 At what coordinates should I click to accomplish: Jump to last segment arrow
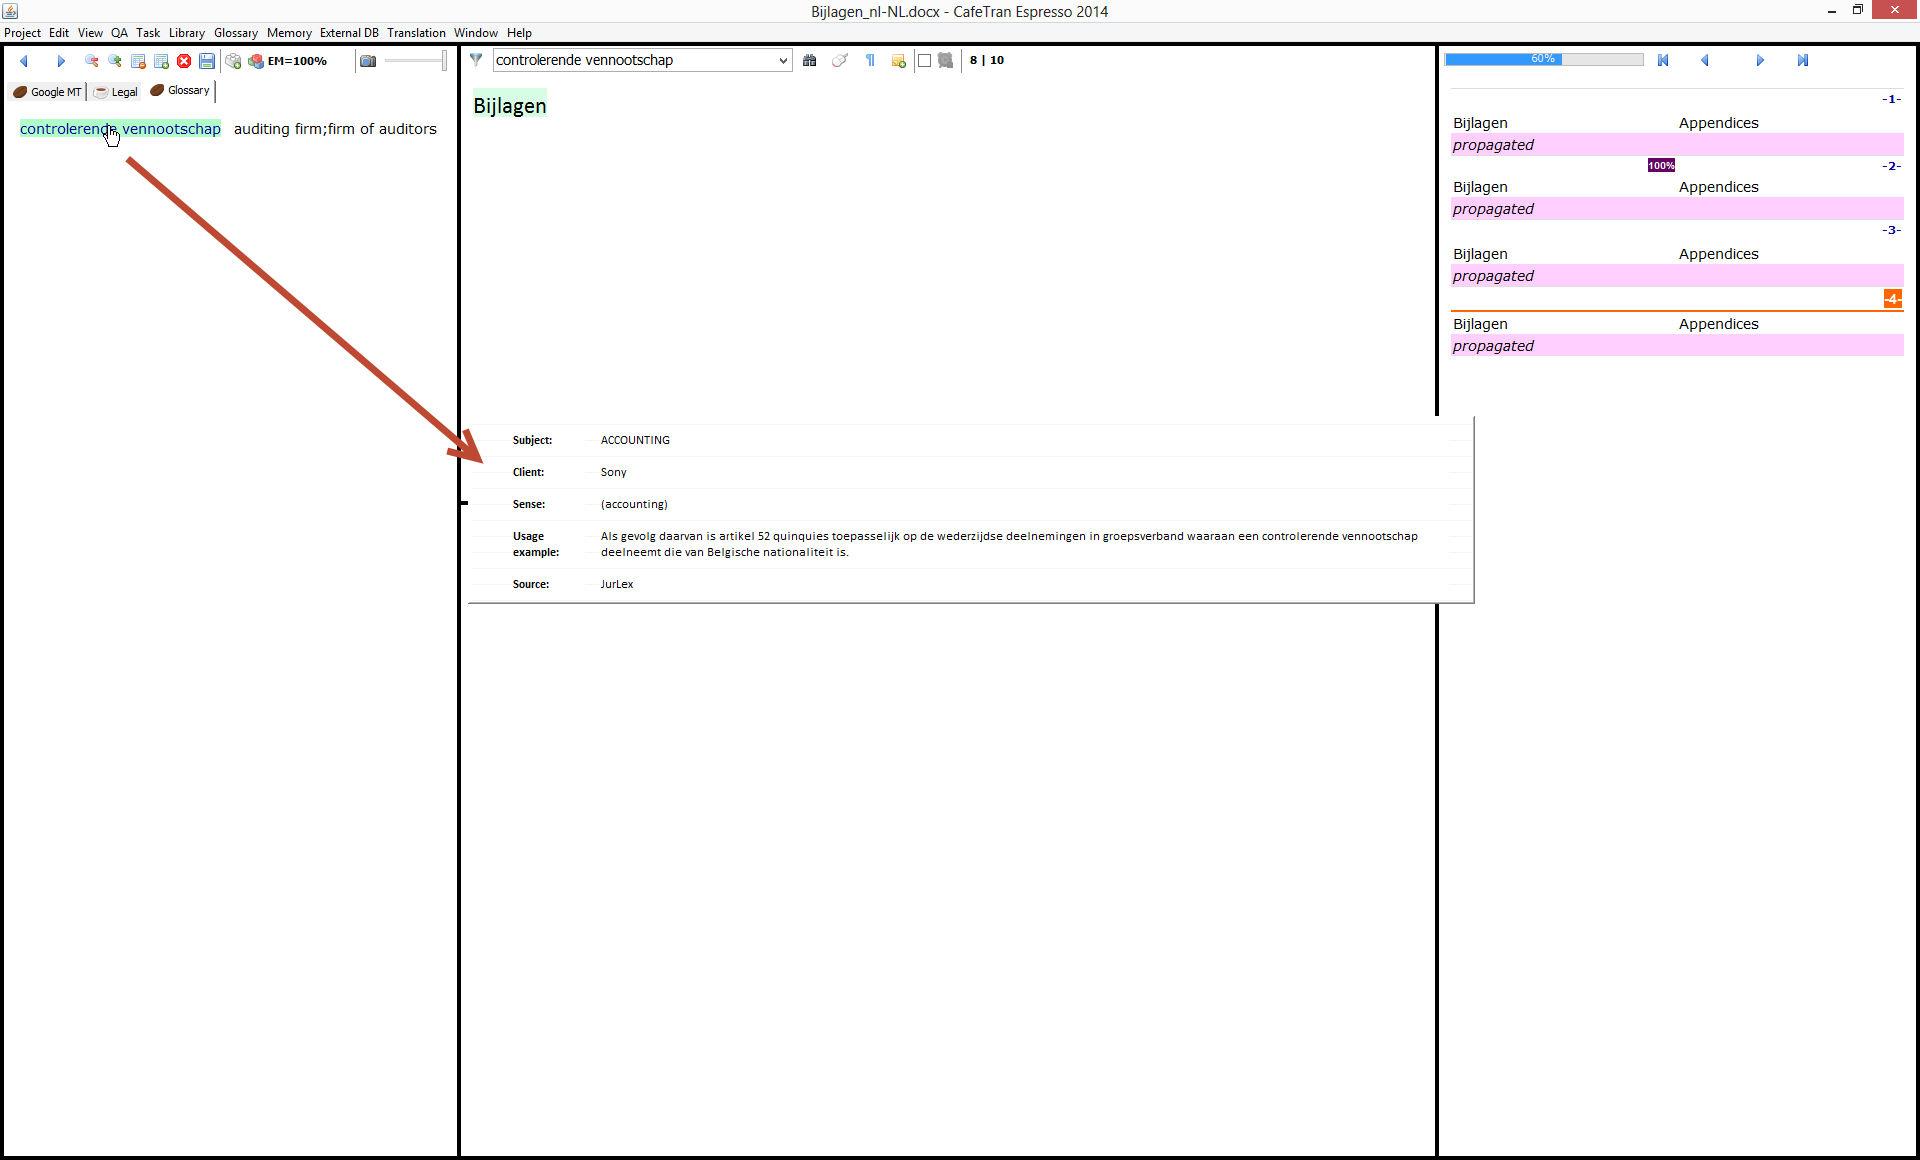point(1802,61)
